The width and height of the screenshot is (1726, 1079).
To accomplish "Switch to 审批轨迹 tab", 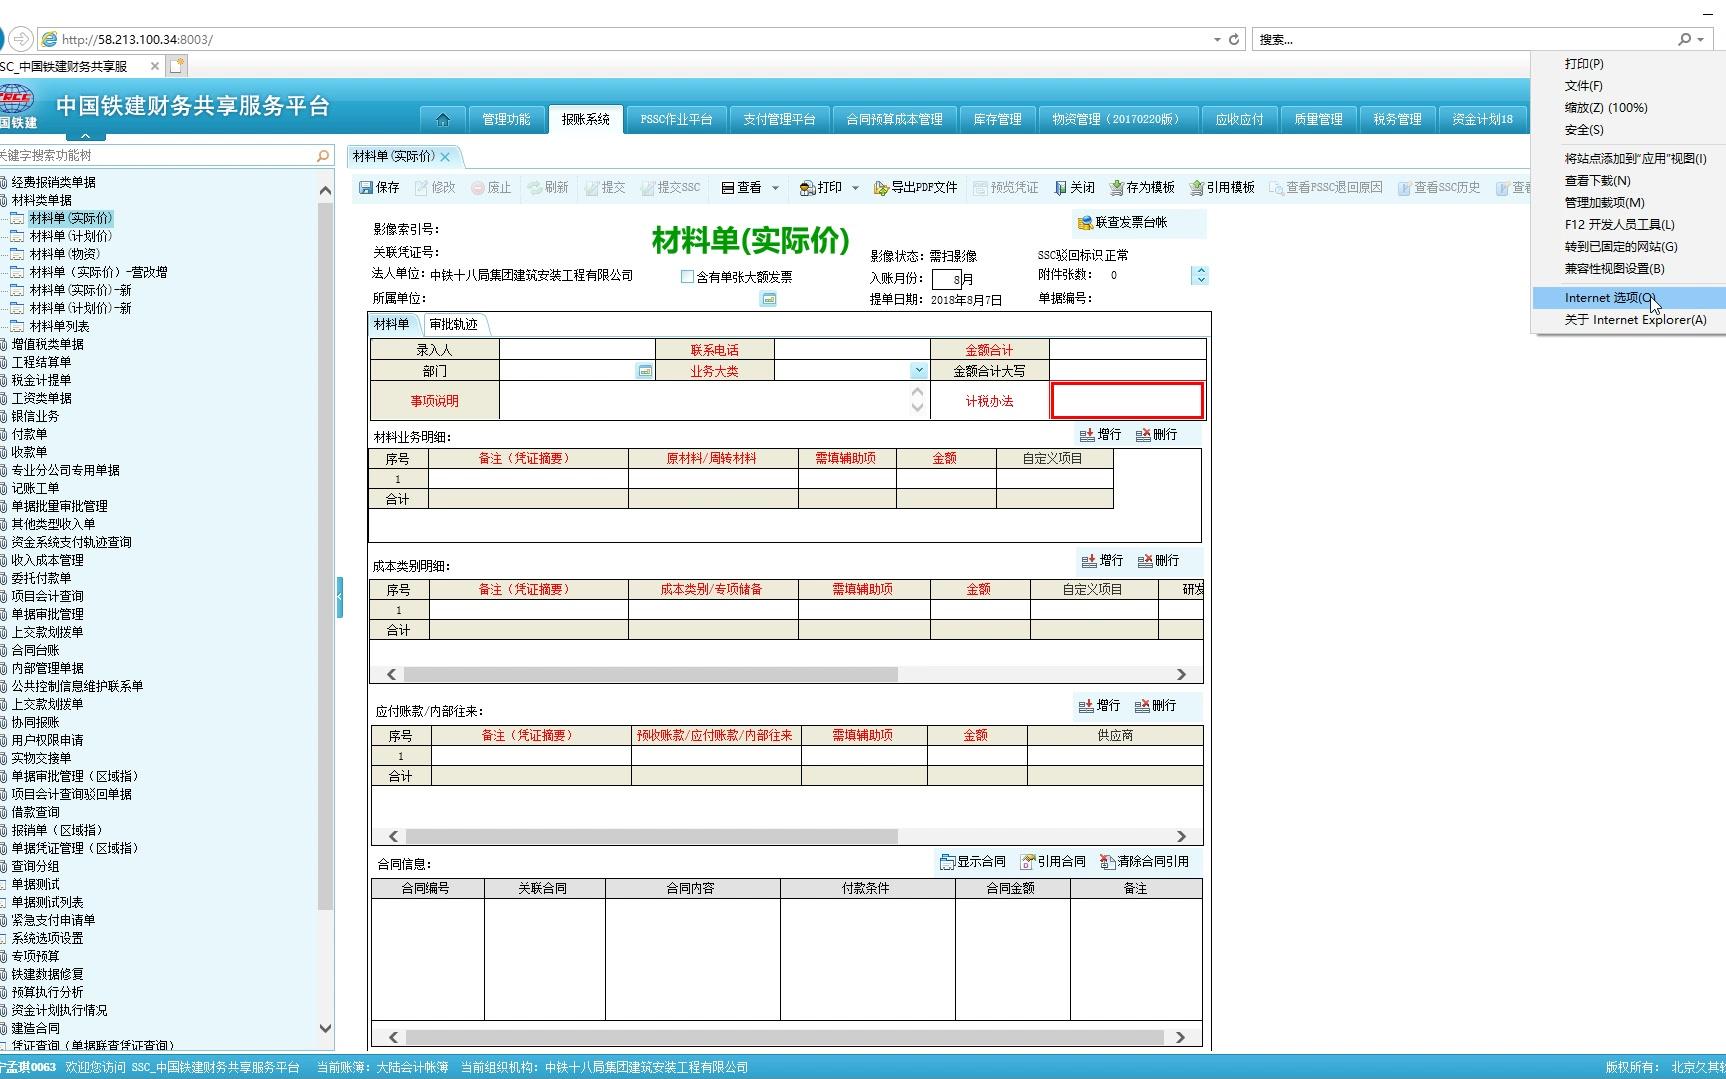I will [453, 324].
